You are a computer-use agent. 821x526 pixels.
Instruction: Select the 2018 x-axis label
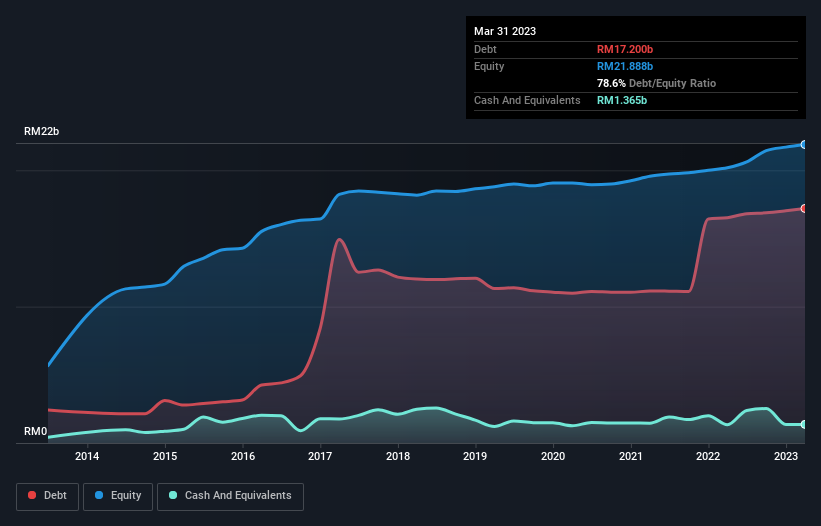(x=398, y=456)
